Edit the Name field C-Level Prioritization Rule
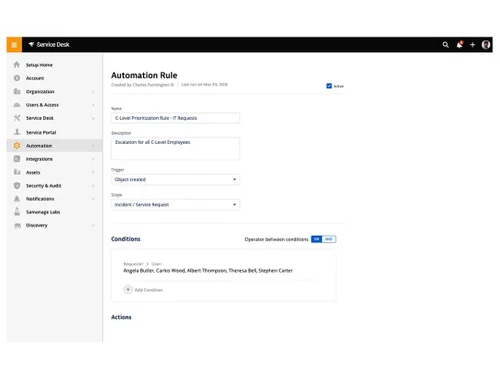This screenshot has height=375, width=500. pyautogui.click(x=175, y=118)
